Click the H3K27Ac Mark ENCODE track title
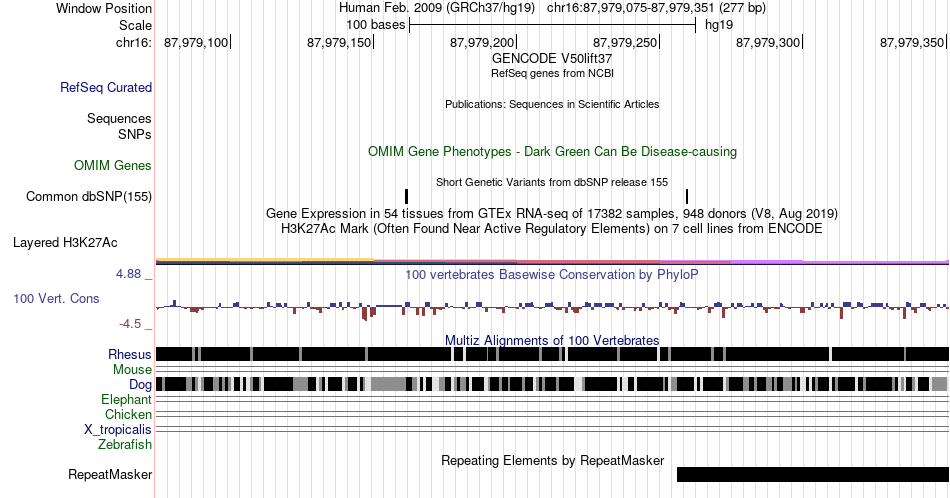The image size is (950, 498). pyautogui.click(x=552, y=228)
